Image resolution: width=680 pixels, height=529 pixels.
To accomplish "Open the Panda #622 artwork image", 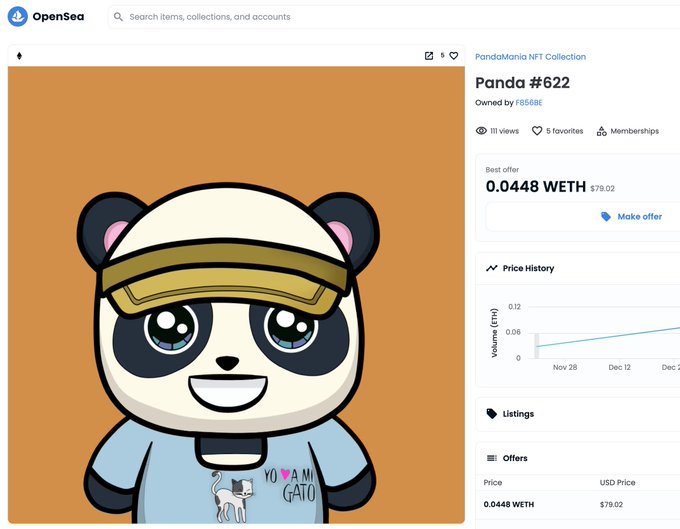I will click(x=236, y=295).
